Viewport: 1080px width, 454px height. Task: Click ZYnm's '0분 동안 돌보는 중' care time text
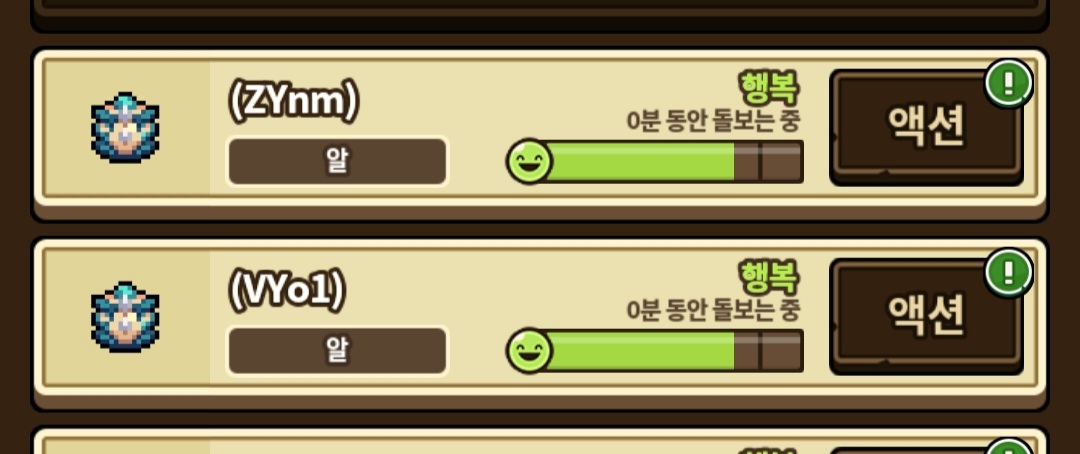tap(714, 121)
